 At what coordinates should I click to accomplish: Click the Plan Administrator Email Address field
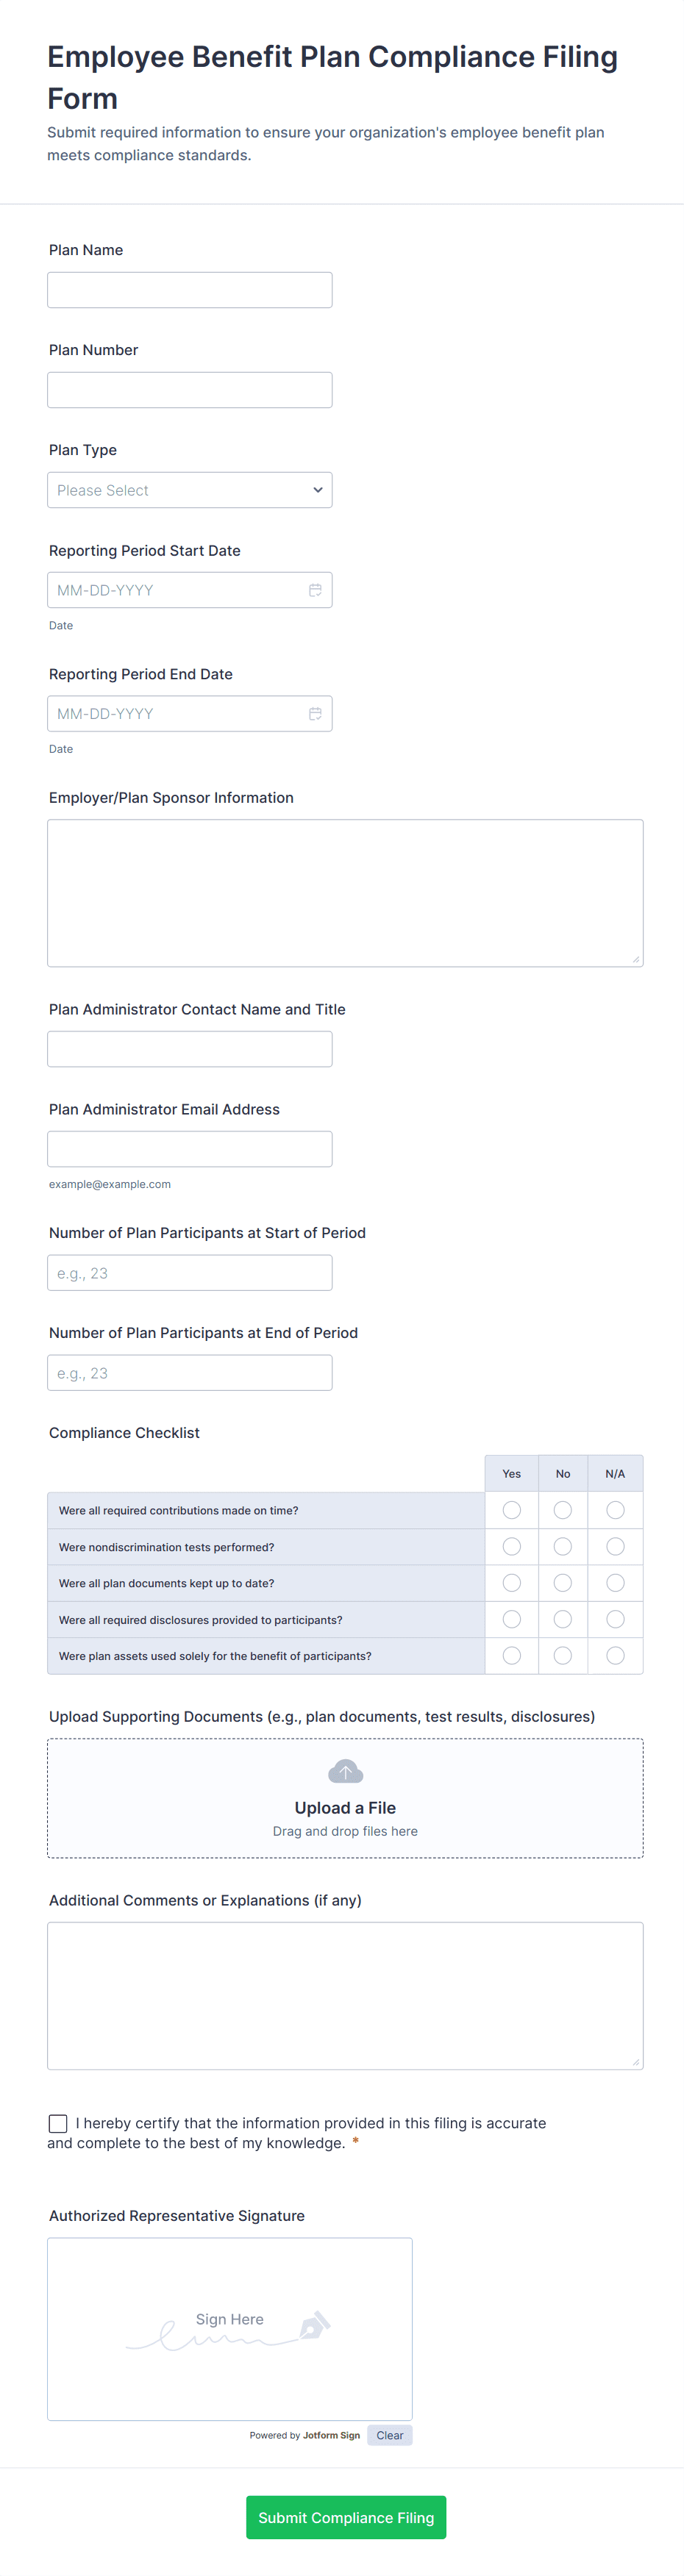(x=190, y=1149)
